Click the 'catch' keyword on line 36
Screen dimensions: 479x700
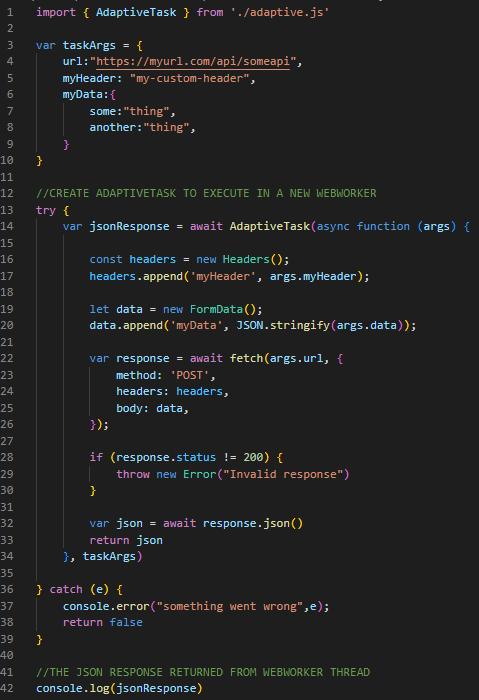pos(66,590)
